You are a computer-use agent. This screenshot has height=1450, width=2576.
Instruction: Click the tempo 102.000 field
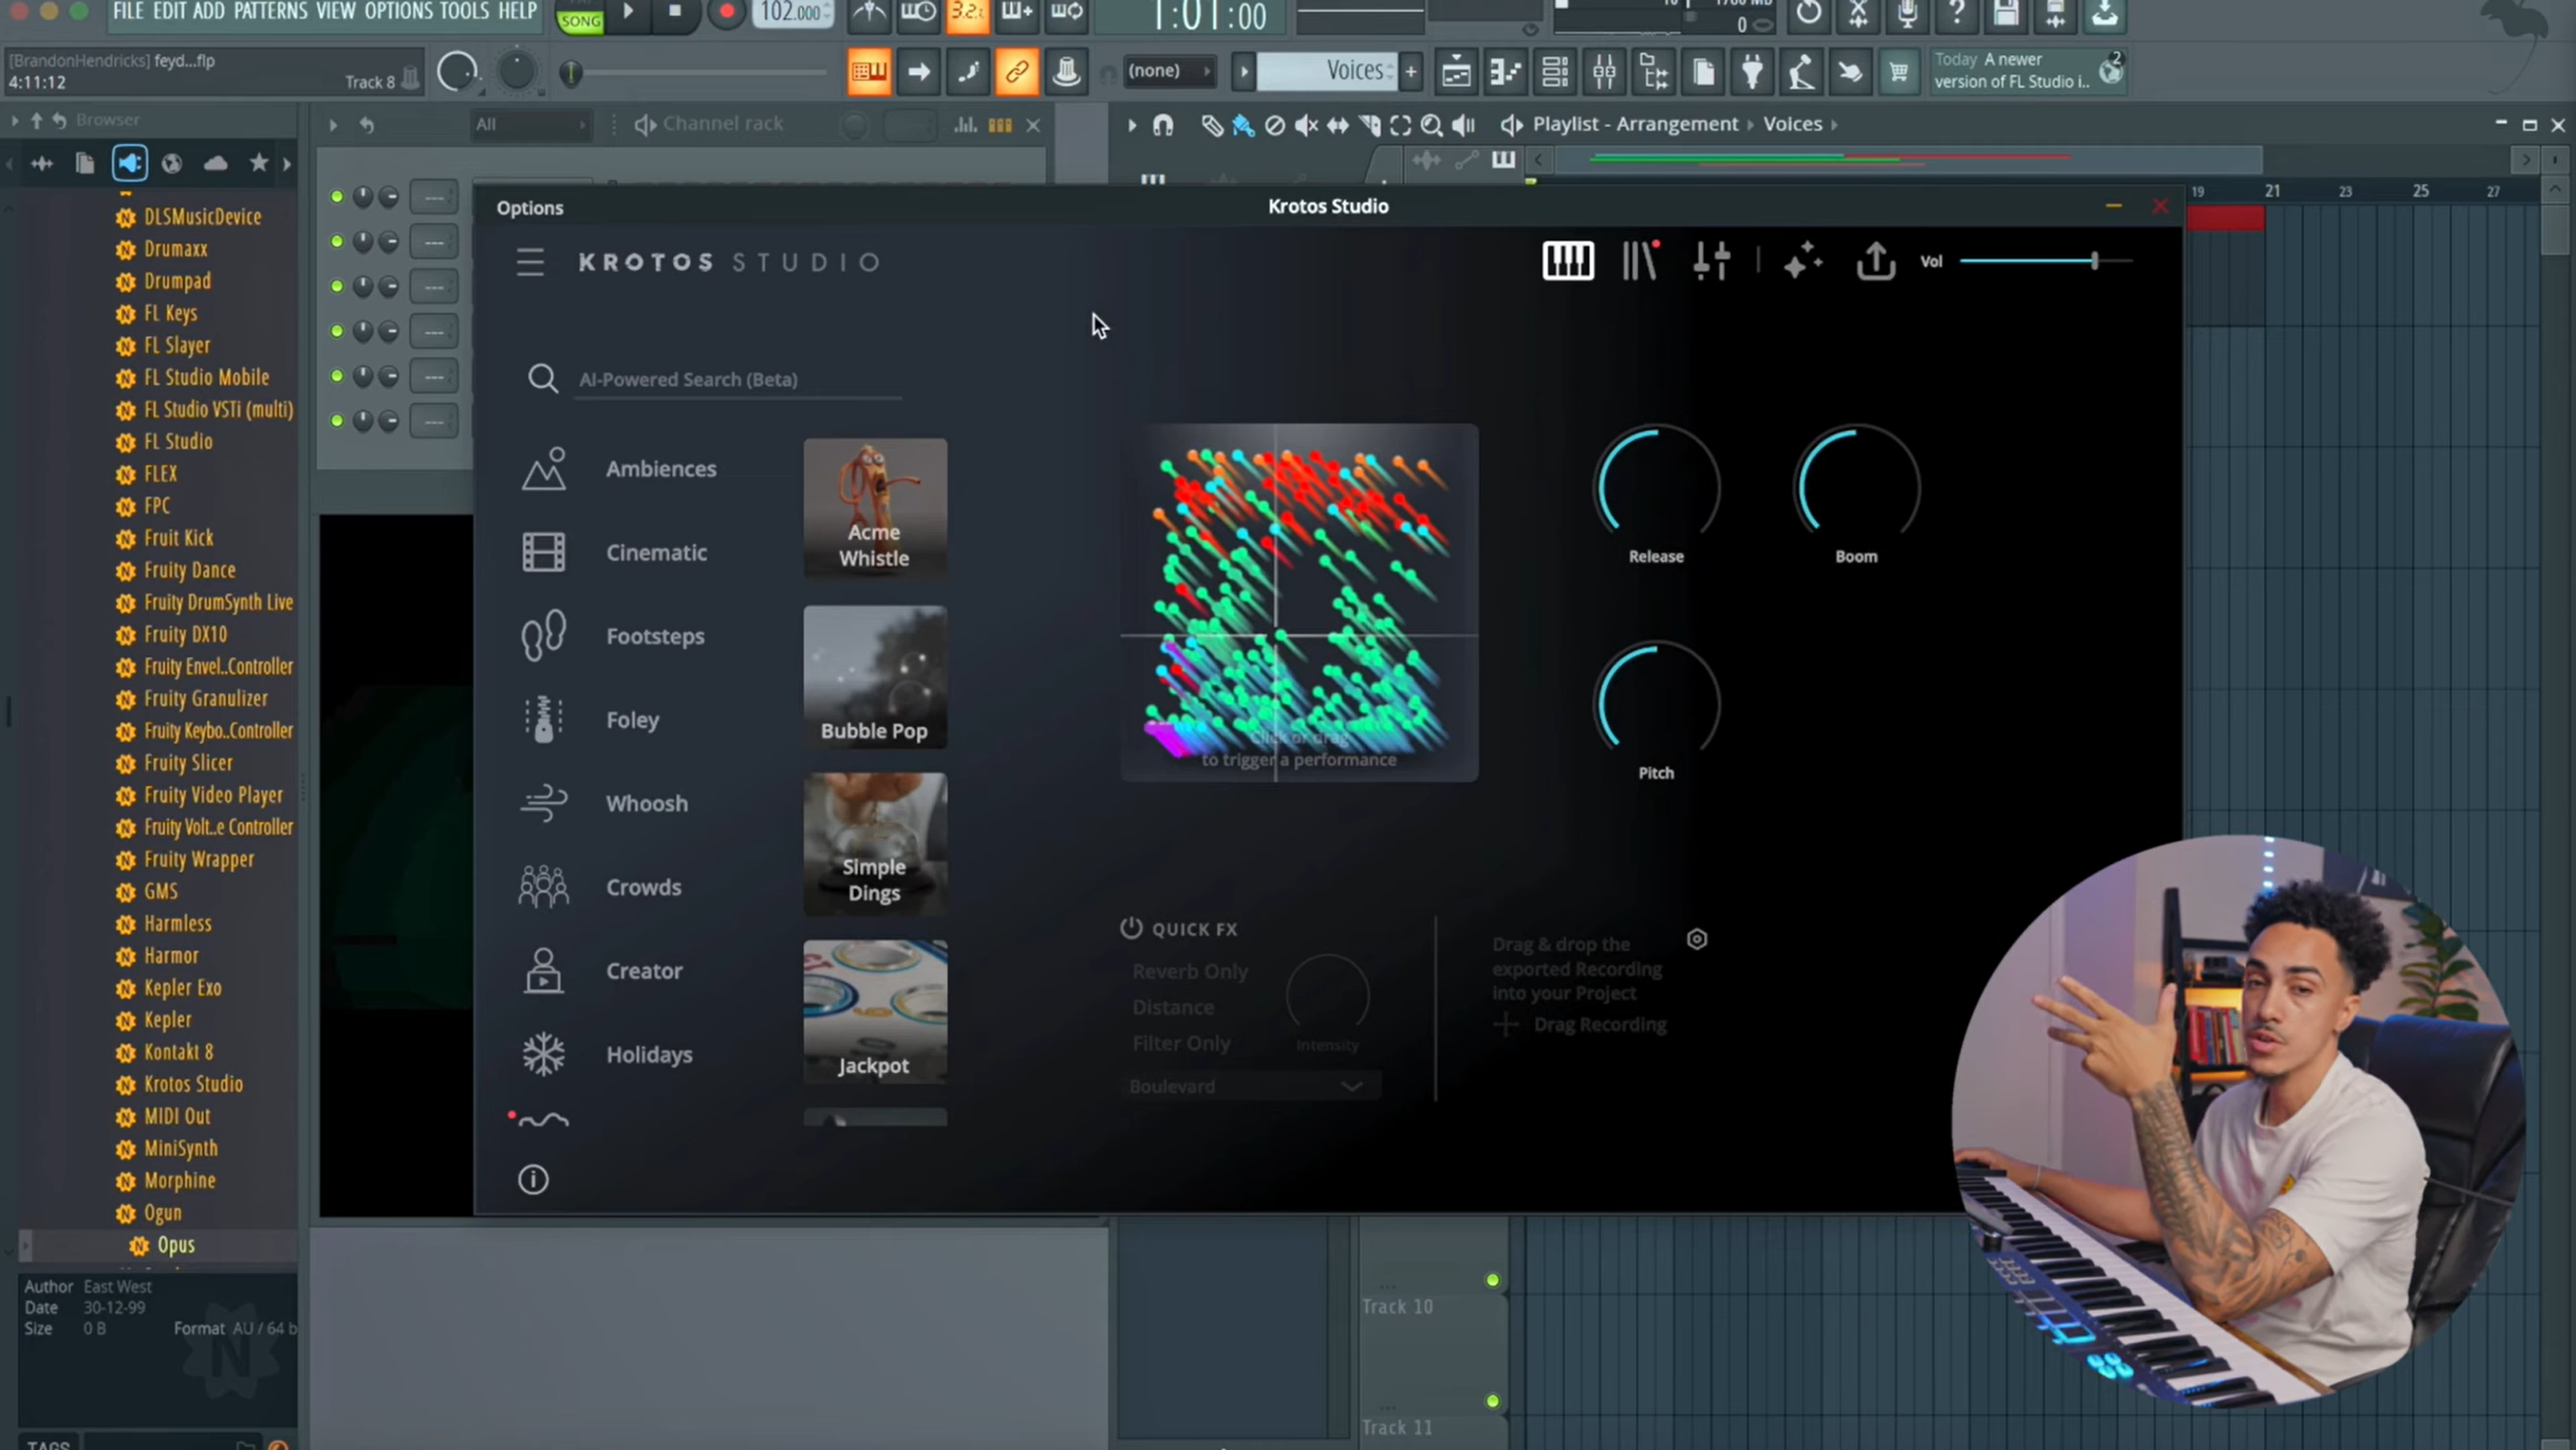pyautogui.click(x=793, y=13)
